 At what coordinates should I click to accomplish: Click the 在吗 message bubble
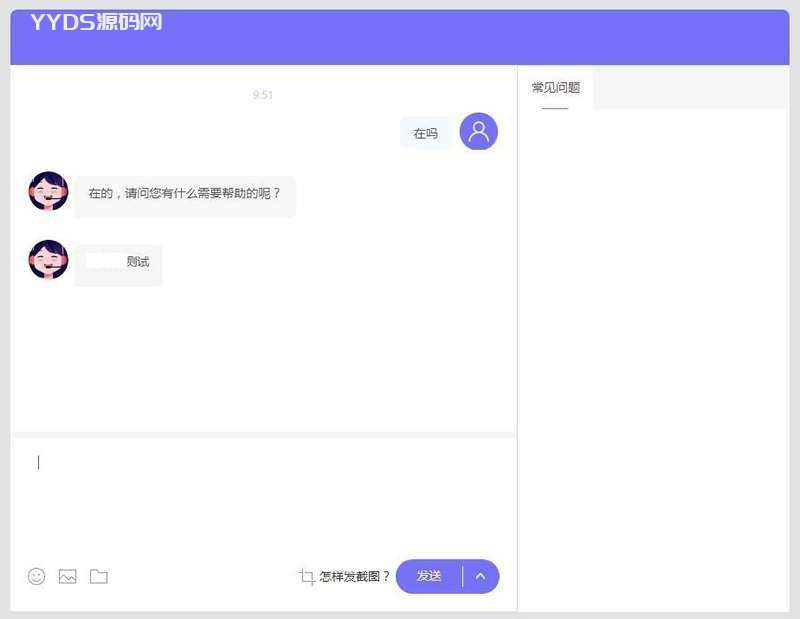coord(425,133)
